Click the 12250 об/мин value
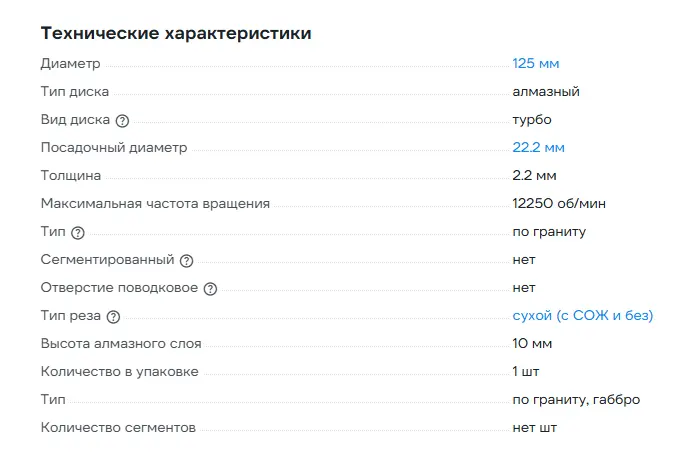The width and height of the screenshot is (694, 467). [559, 203]
